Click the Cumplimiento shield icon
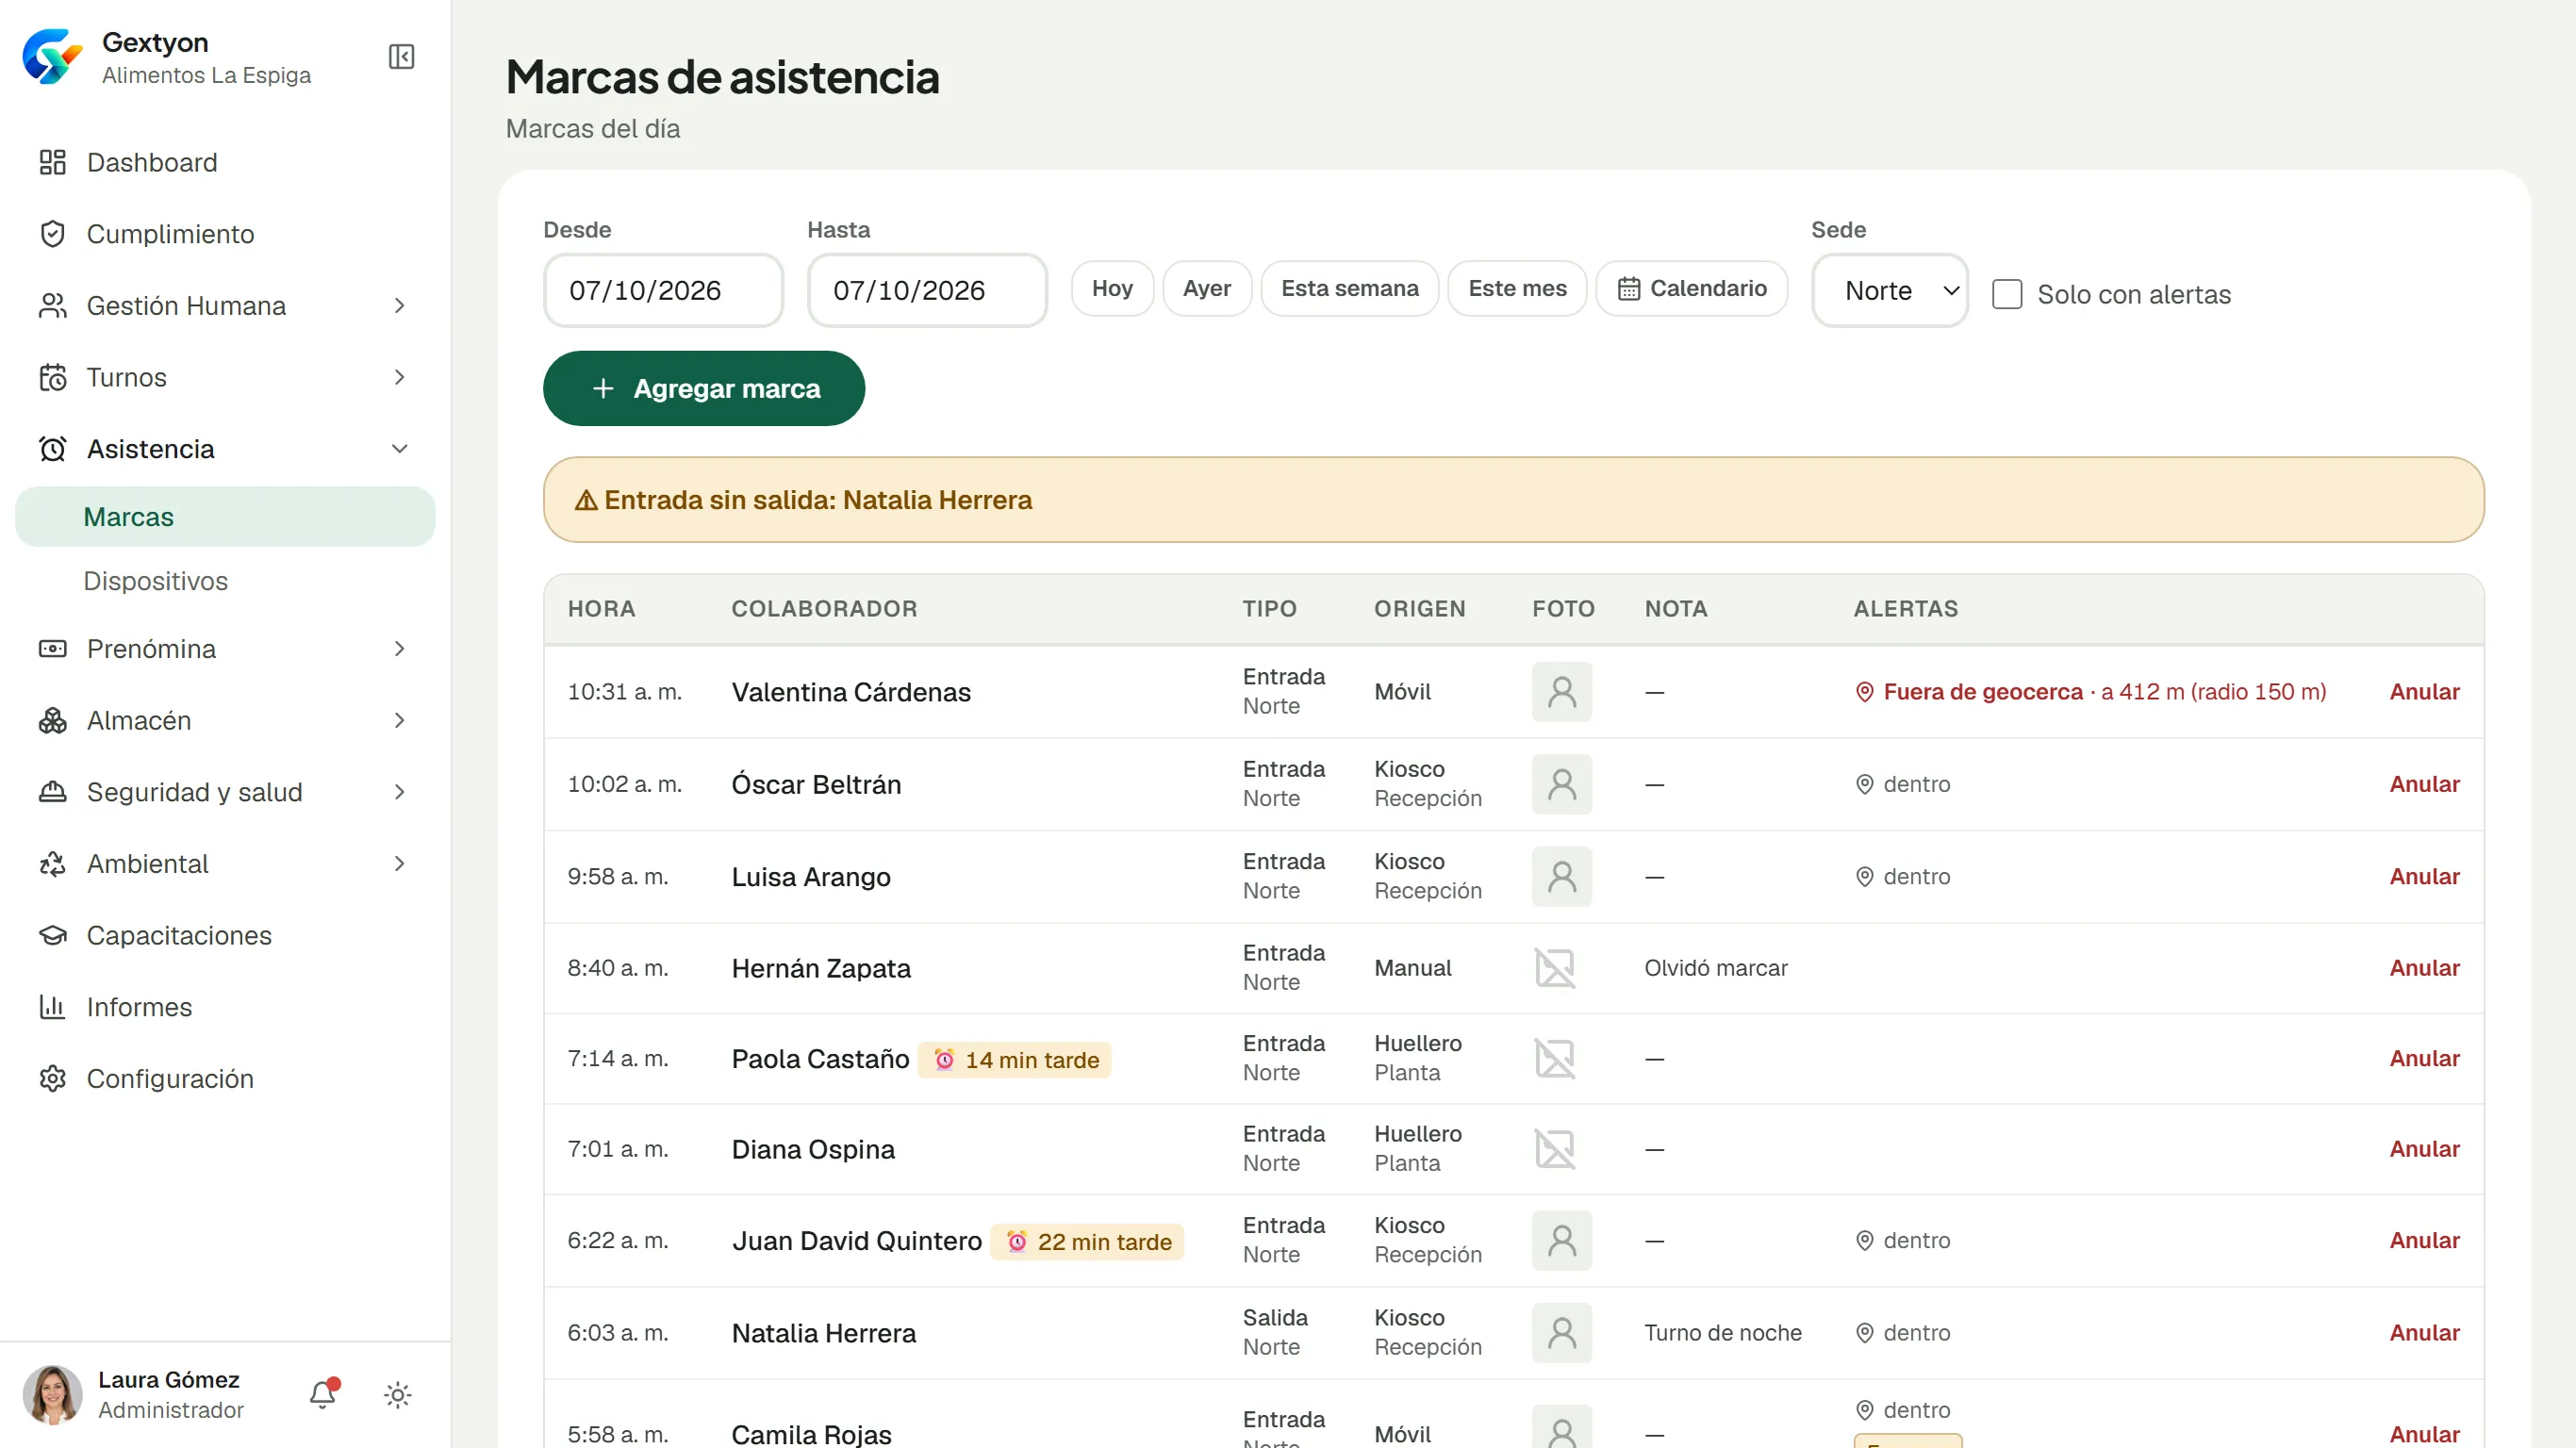2576x1448 pixels. click(52, 234)
